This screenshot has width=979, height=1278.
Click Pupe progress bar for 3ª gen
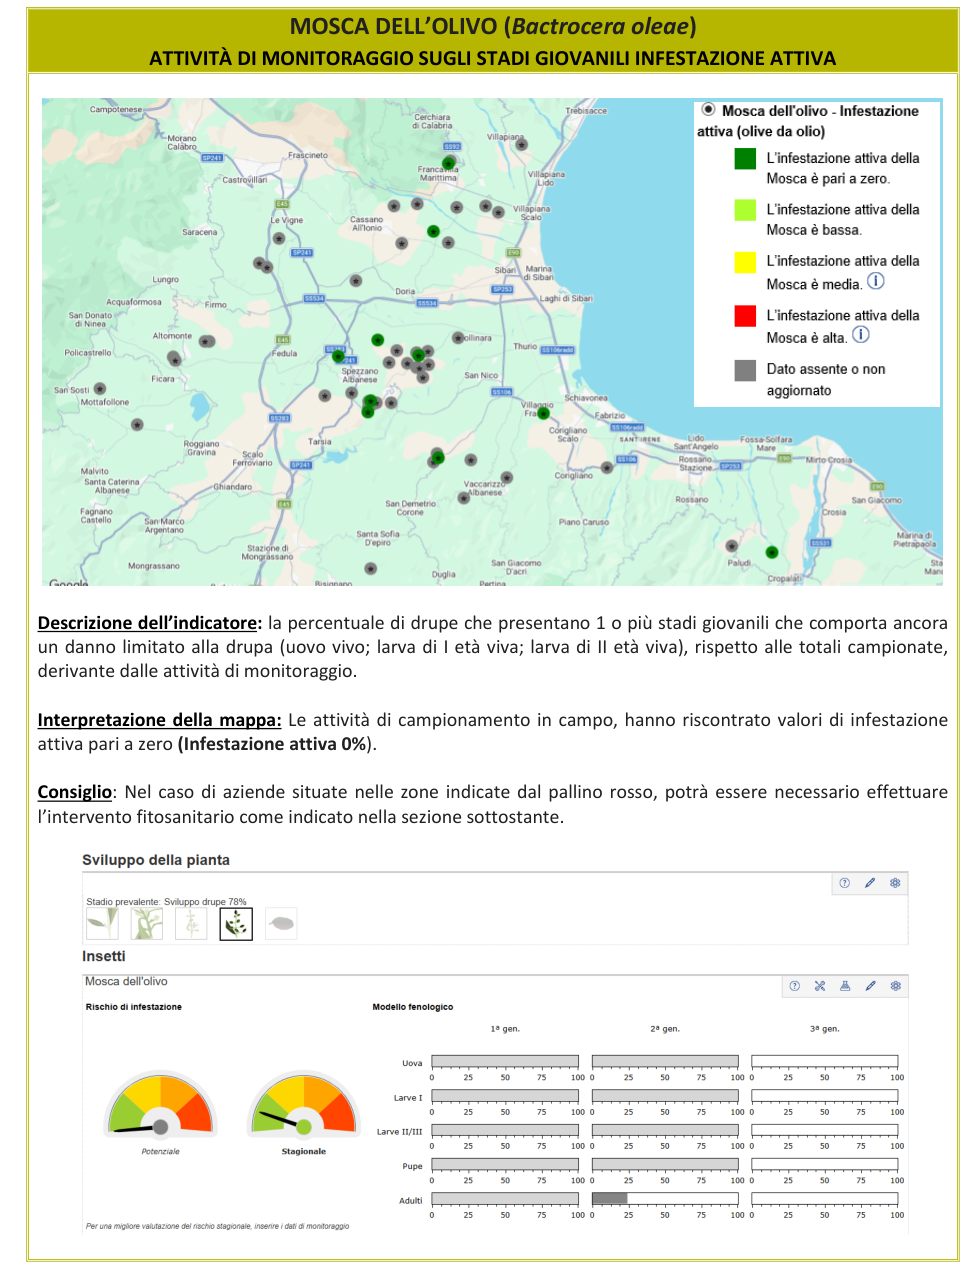tap(825, 1164)
